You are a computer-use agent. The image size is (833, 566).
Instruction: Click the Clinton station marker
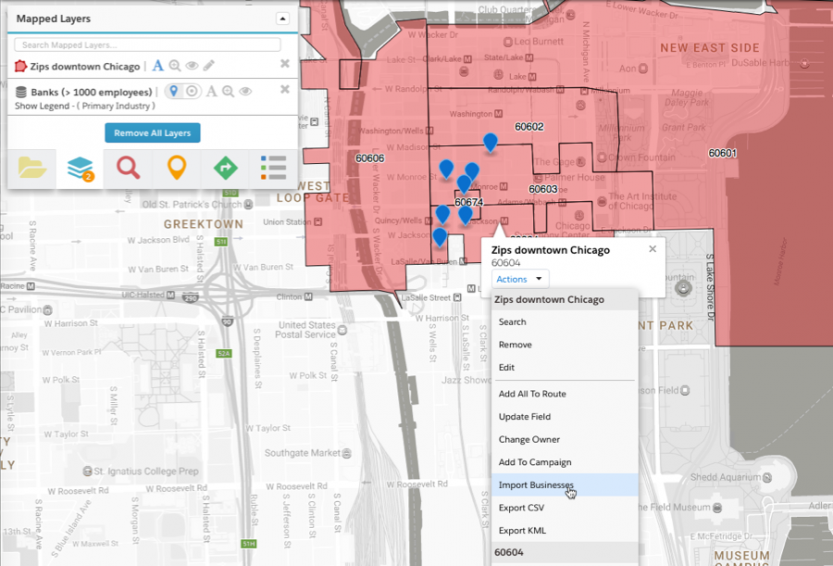(308, 297)
